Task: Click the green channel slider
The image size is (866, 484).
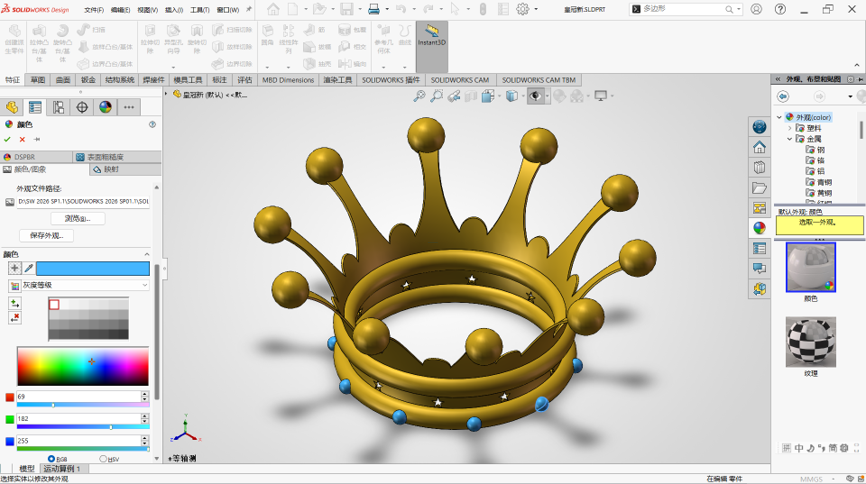Action: pyautogui.click(x=83, y=427)
